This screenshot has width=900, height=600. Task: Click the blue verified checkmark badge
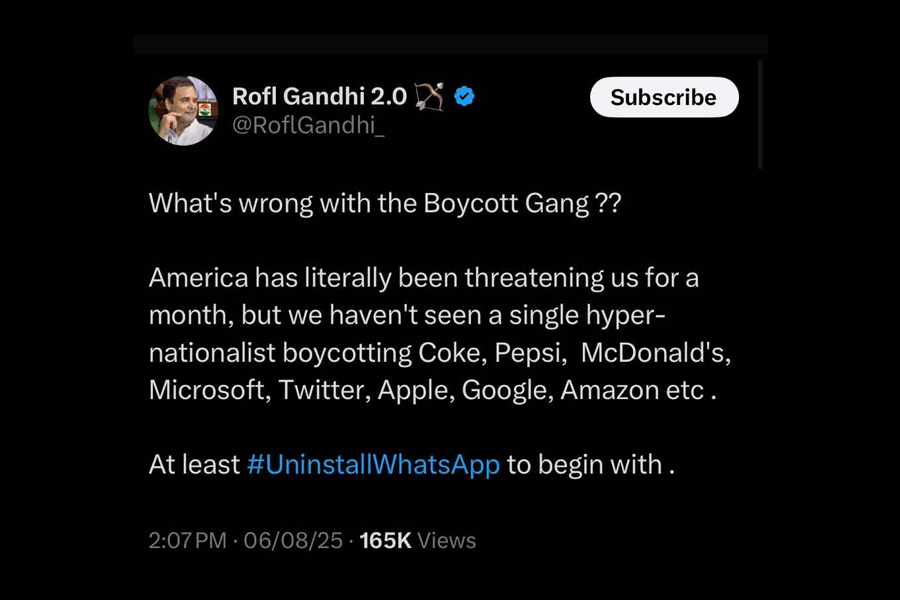pyautogui.click(x=465, y=97)
